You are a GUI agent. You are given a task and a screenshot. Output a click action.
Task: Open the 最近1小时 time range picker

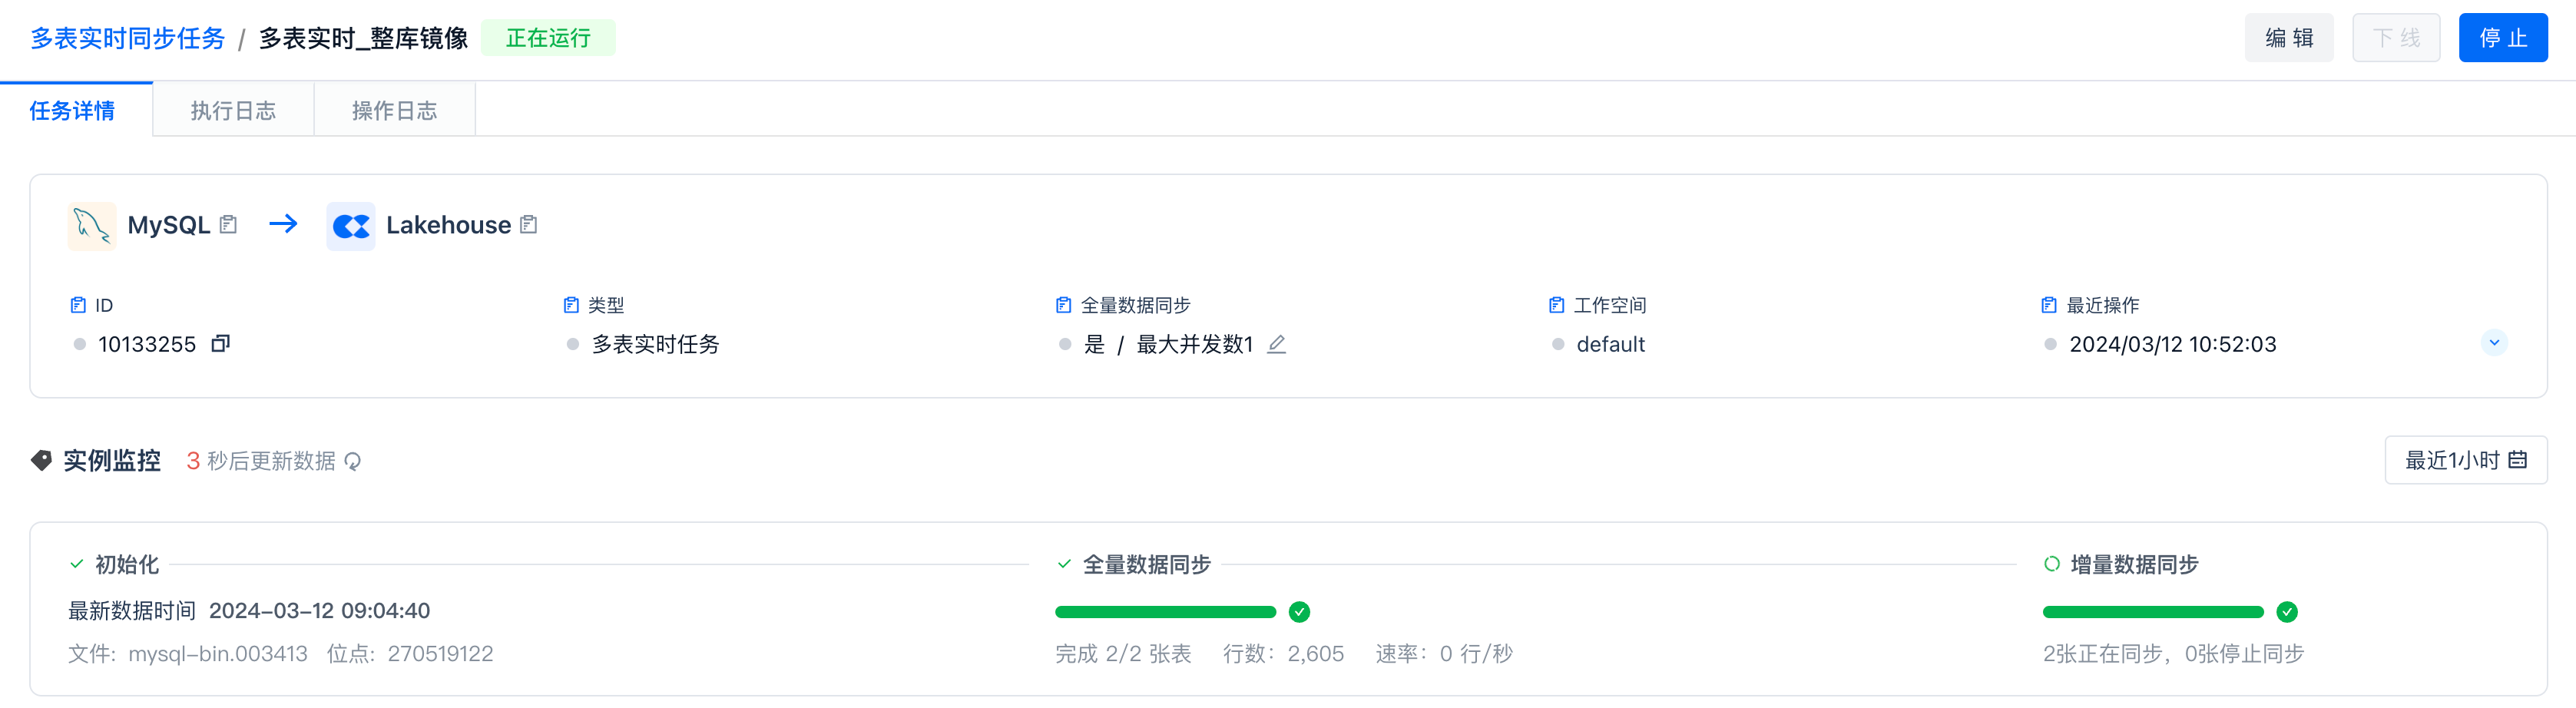[x=2465, y=460]
